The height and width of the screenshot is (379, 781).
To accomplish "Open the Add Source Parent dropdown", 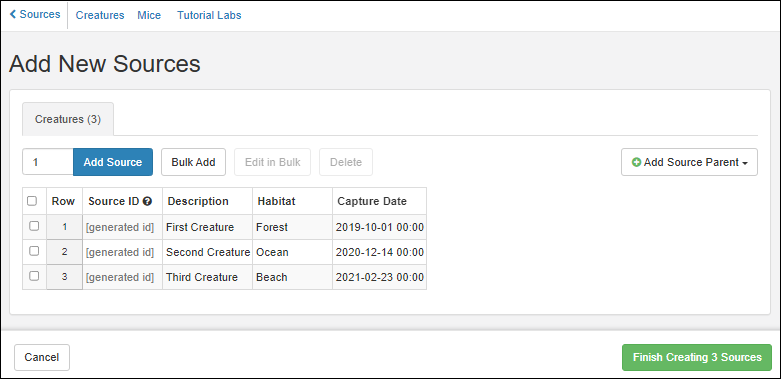I will 689,162.
